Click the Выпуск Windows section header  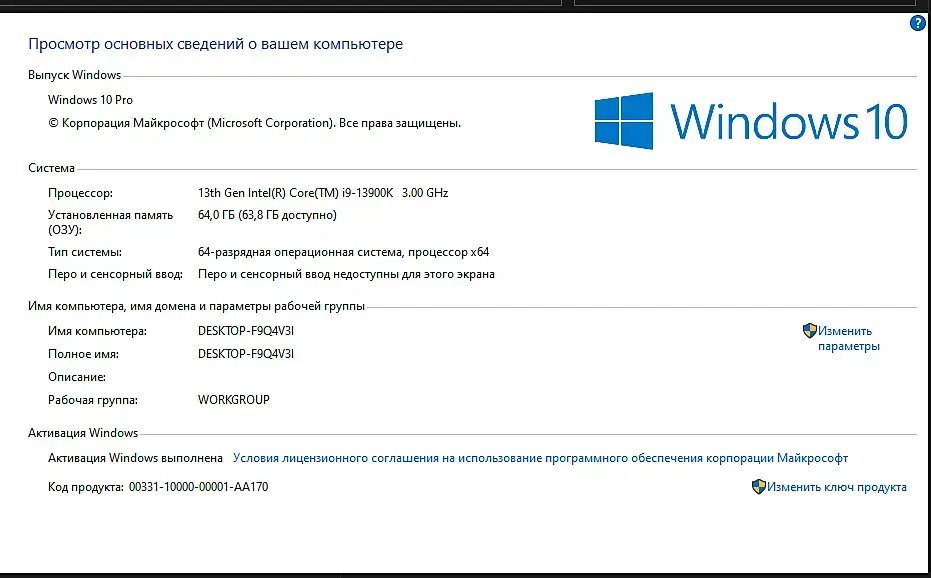point(74,75)
